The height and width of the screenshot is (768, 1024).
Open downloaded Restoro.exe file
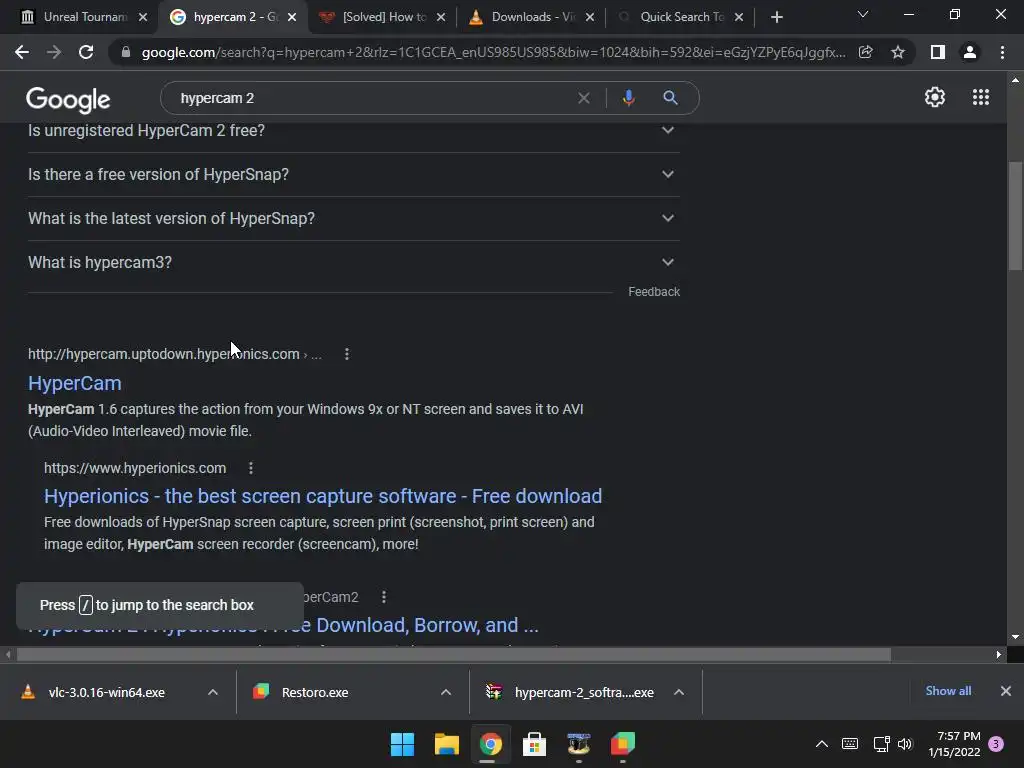[x=315, y=692]
